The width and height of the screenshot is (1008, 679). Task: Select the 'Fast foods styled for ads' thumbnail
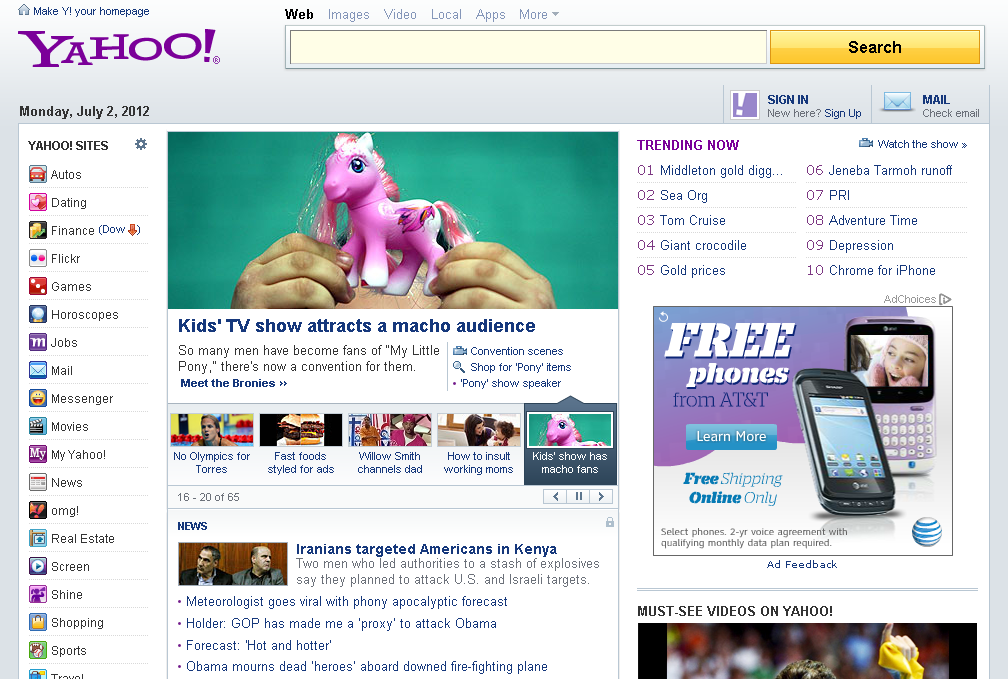click(x=300, y=444)
